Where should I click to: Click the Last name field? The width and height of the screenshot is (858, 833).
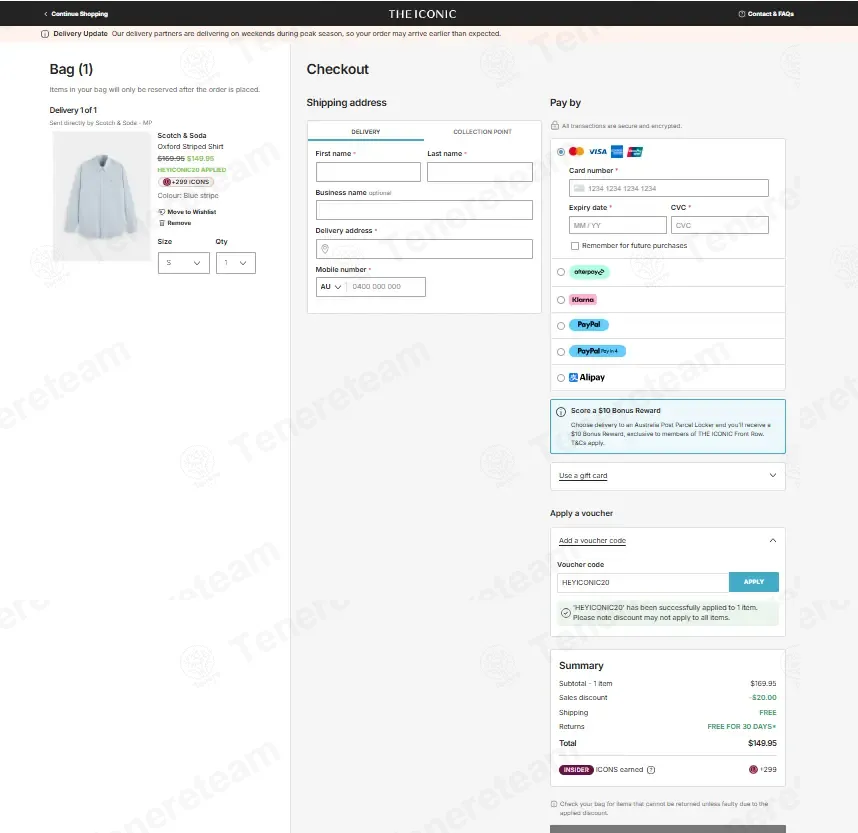pos(480,172)
